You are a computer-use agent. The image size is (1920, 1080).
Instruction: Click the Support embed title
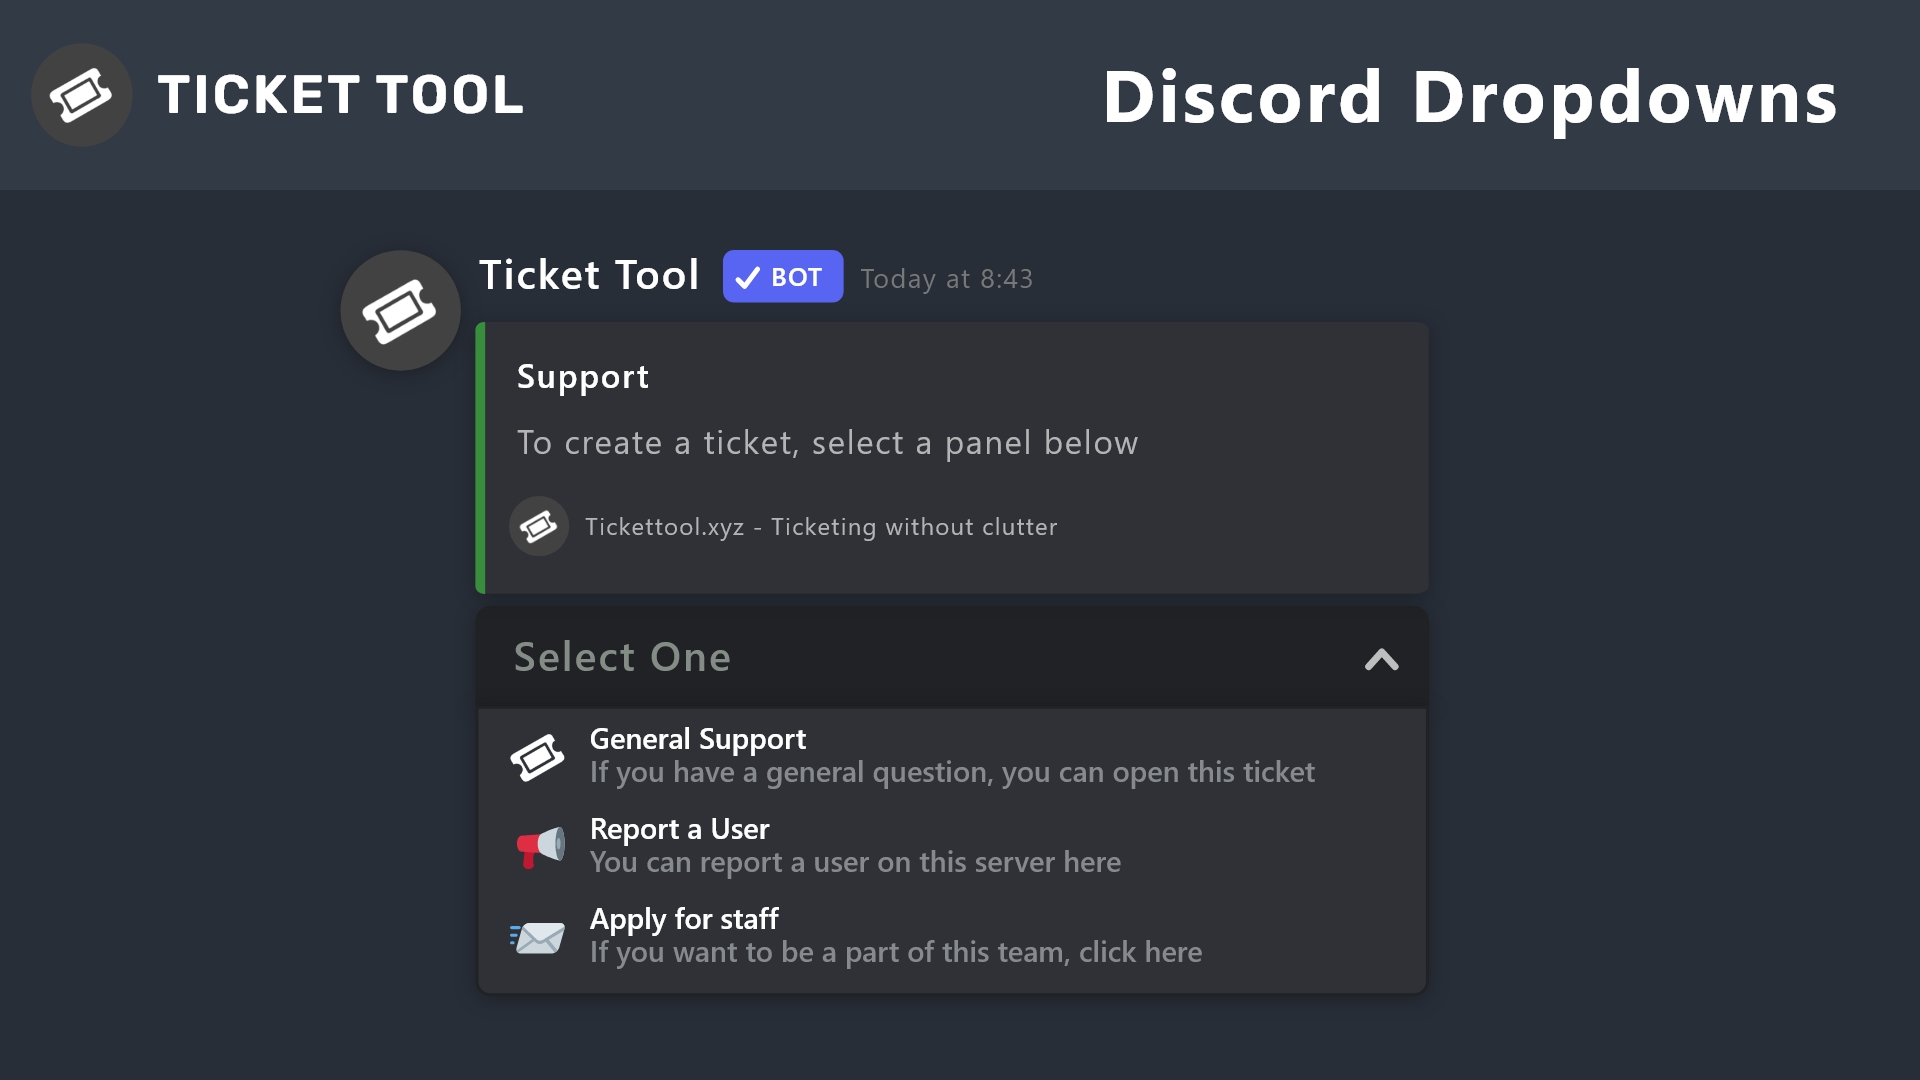point(582,377)
